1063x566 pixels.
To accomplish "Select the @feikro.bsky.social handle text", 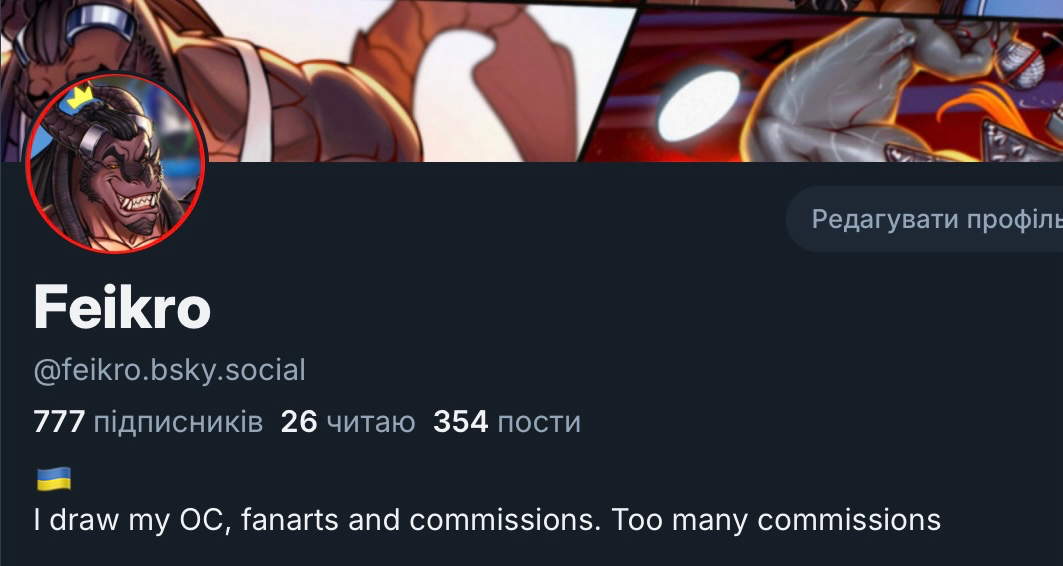I will click(x=169, y=370).
